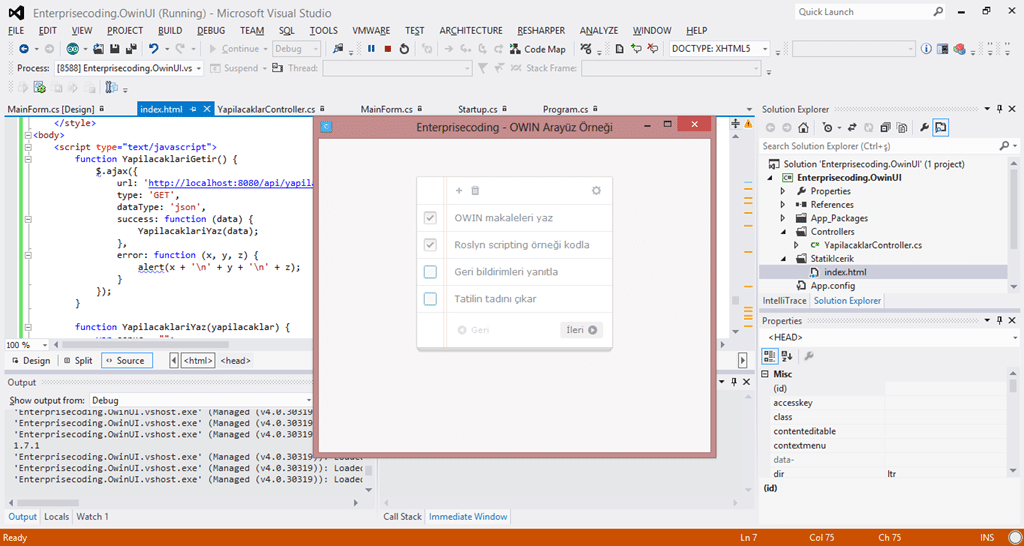Restart debugging with the circular arrow icon

pyautogui.click(x=404, y=49)
